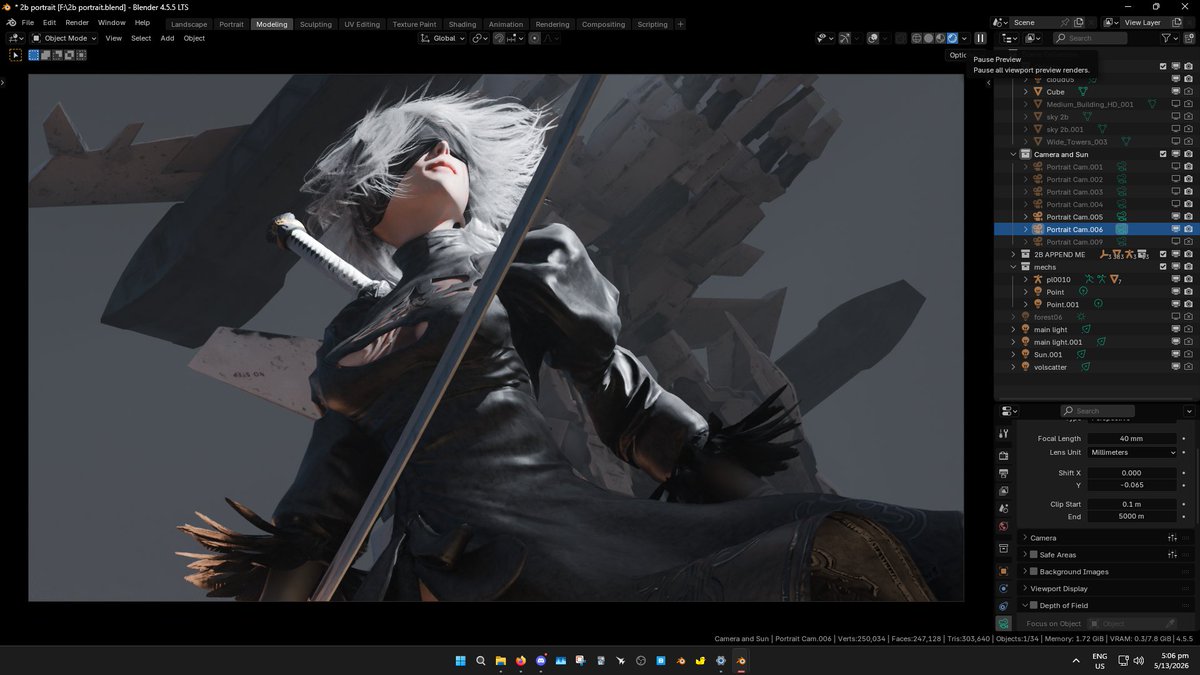Viewport: 1200px width, 675px height.
Task: Open the Collection properties tab
Action: pos(1003,548)
